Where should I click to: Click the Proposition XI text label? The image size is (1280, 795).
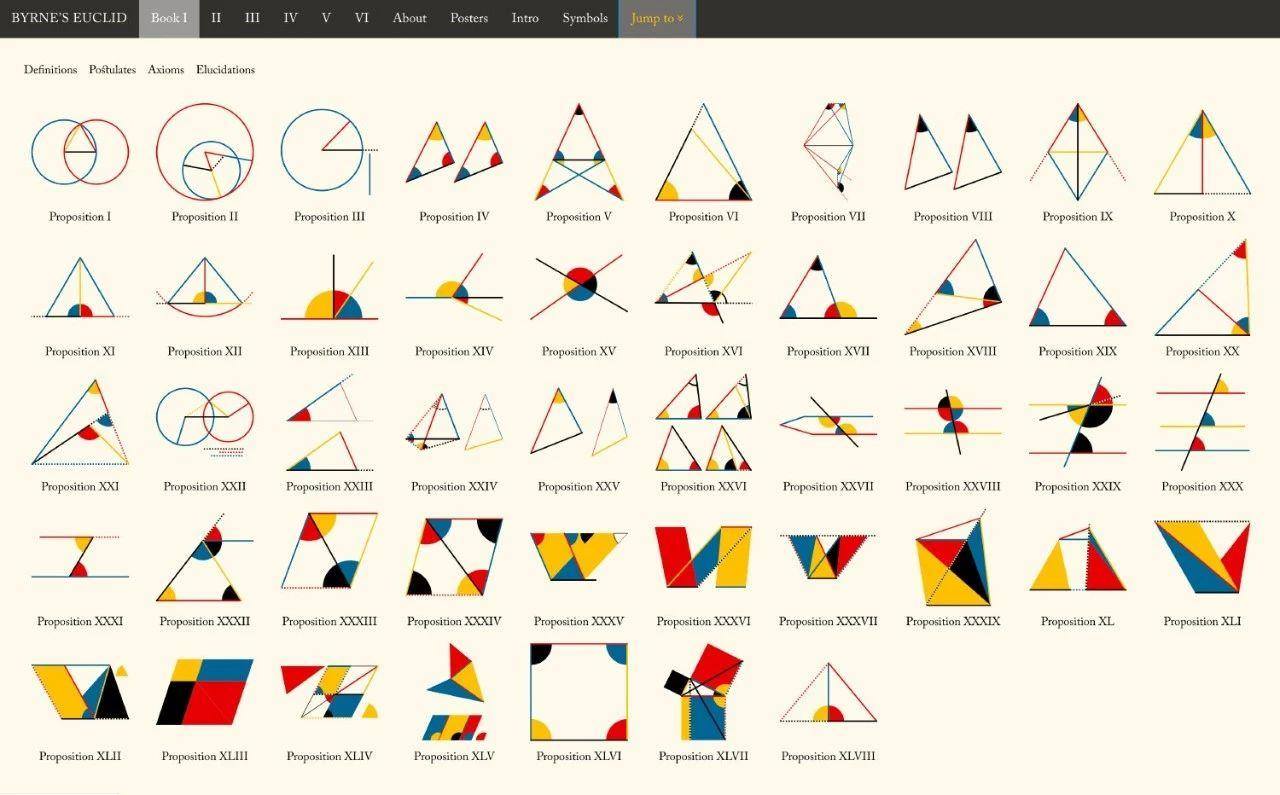pyautogui.click(x=80, y=352)
